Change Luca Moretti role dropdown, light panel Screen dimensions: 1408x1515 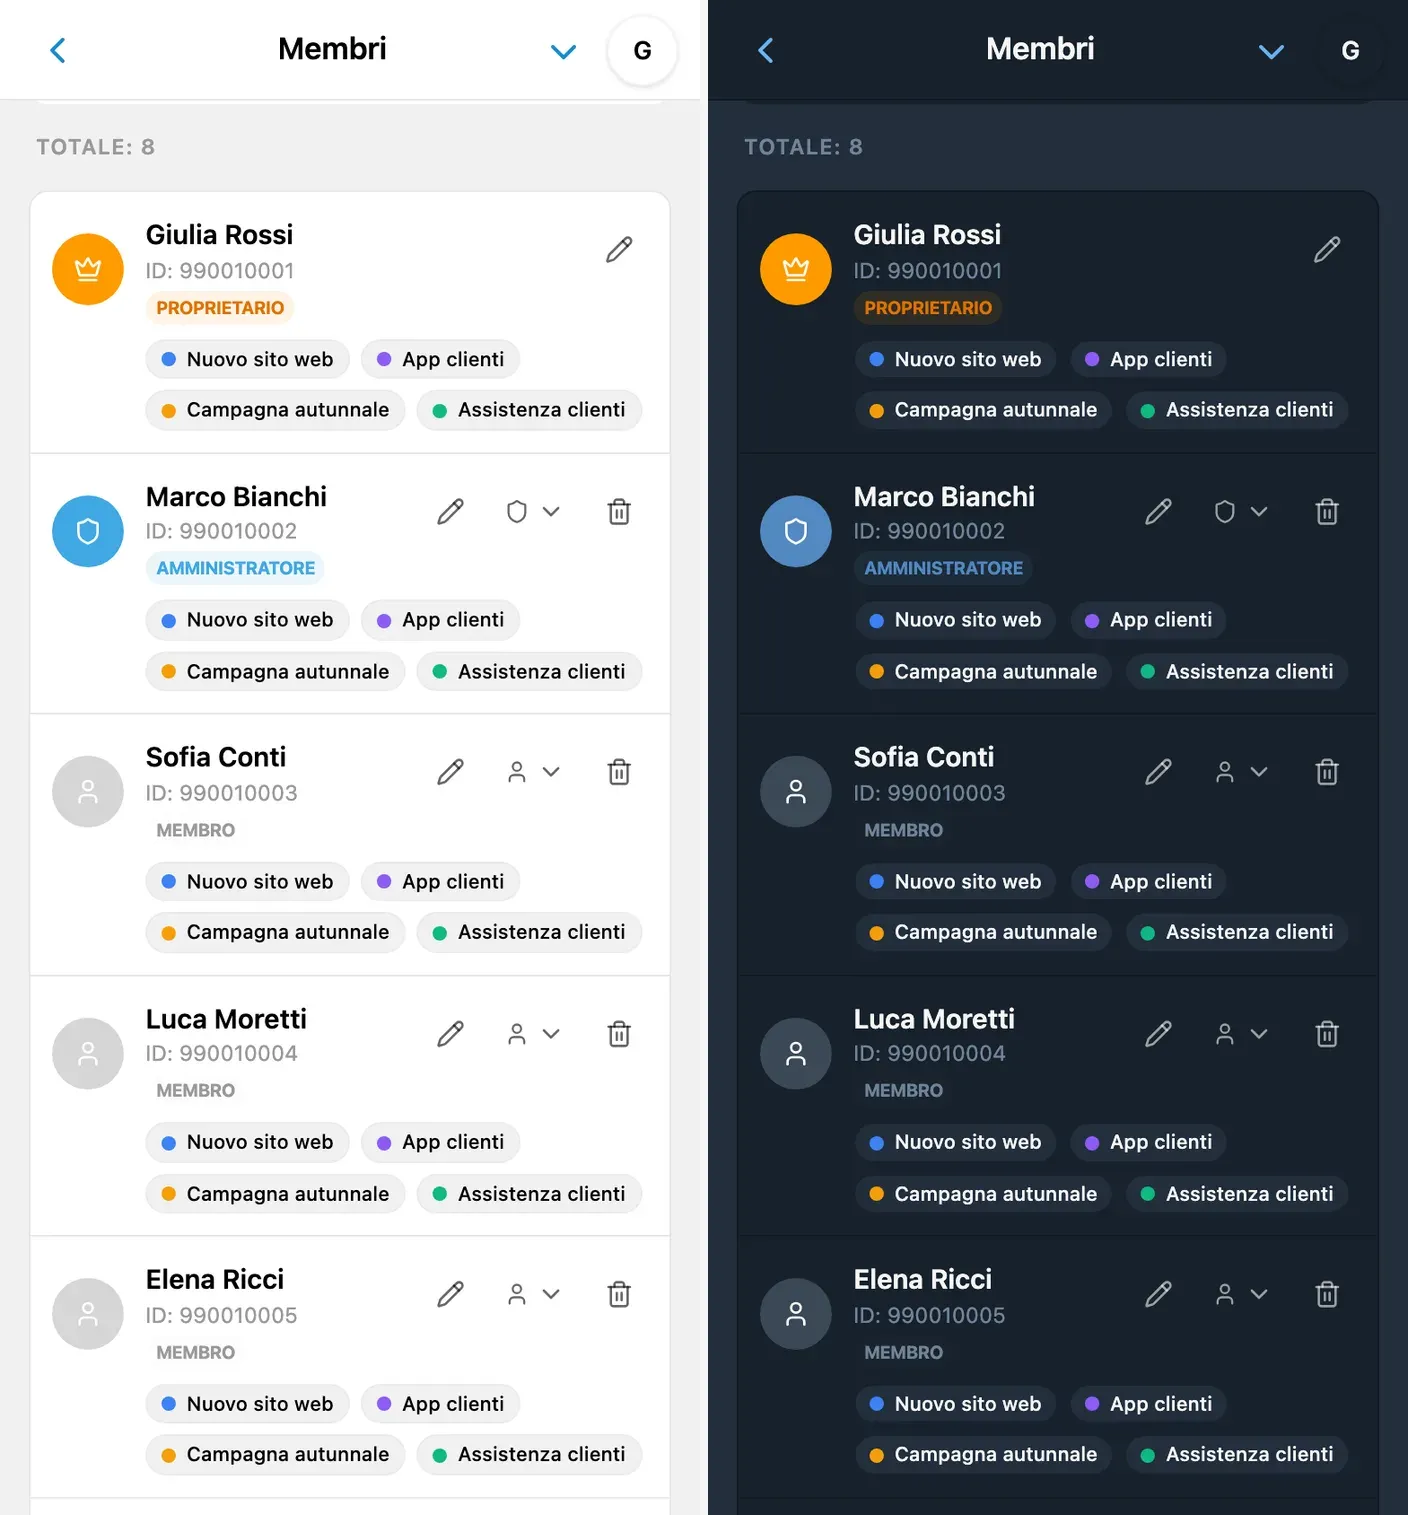tap(533, 1034)
